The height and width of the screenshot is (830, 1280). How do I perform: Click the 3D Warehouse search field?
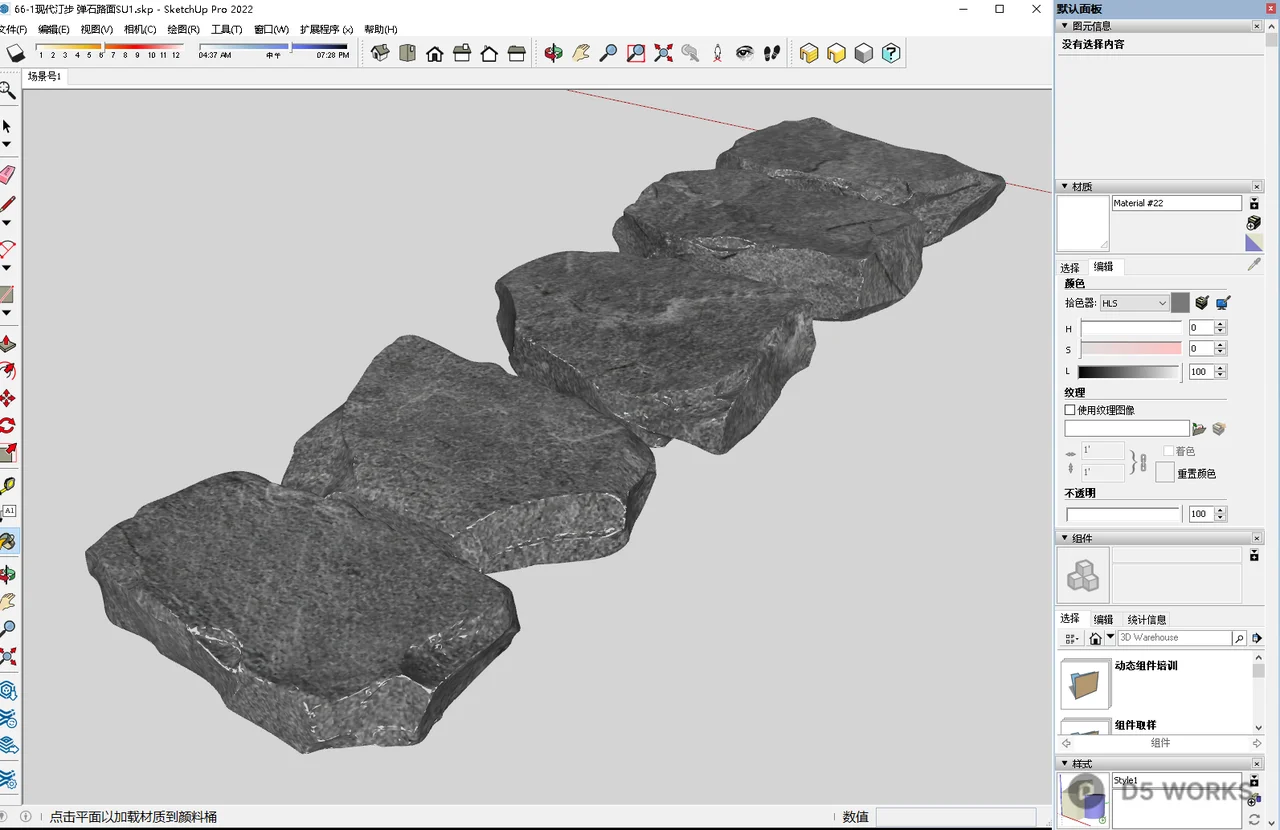click(1174, 638)
